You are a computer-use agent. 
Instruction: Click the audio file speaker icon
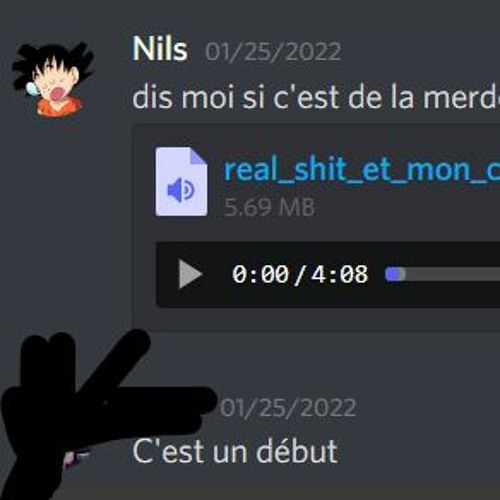(180, 190)
